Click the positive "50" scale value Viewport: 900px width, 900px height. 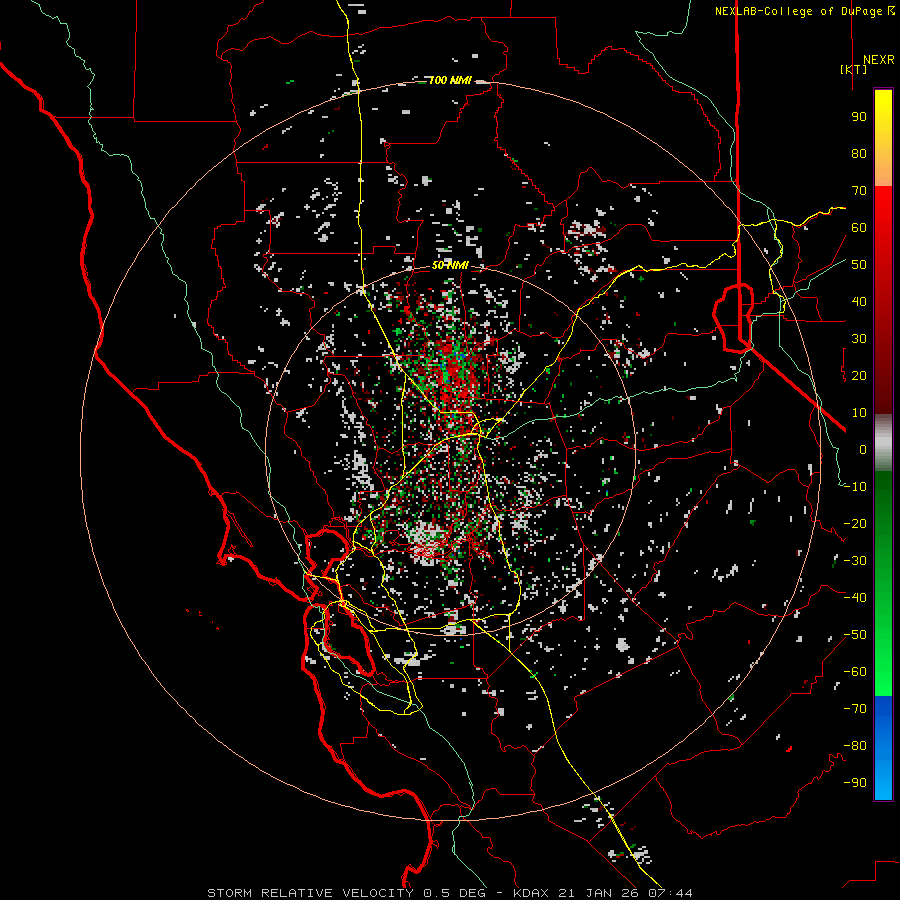[859, 265]
